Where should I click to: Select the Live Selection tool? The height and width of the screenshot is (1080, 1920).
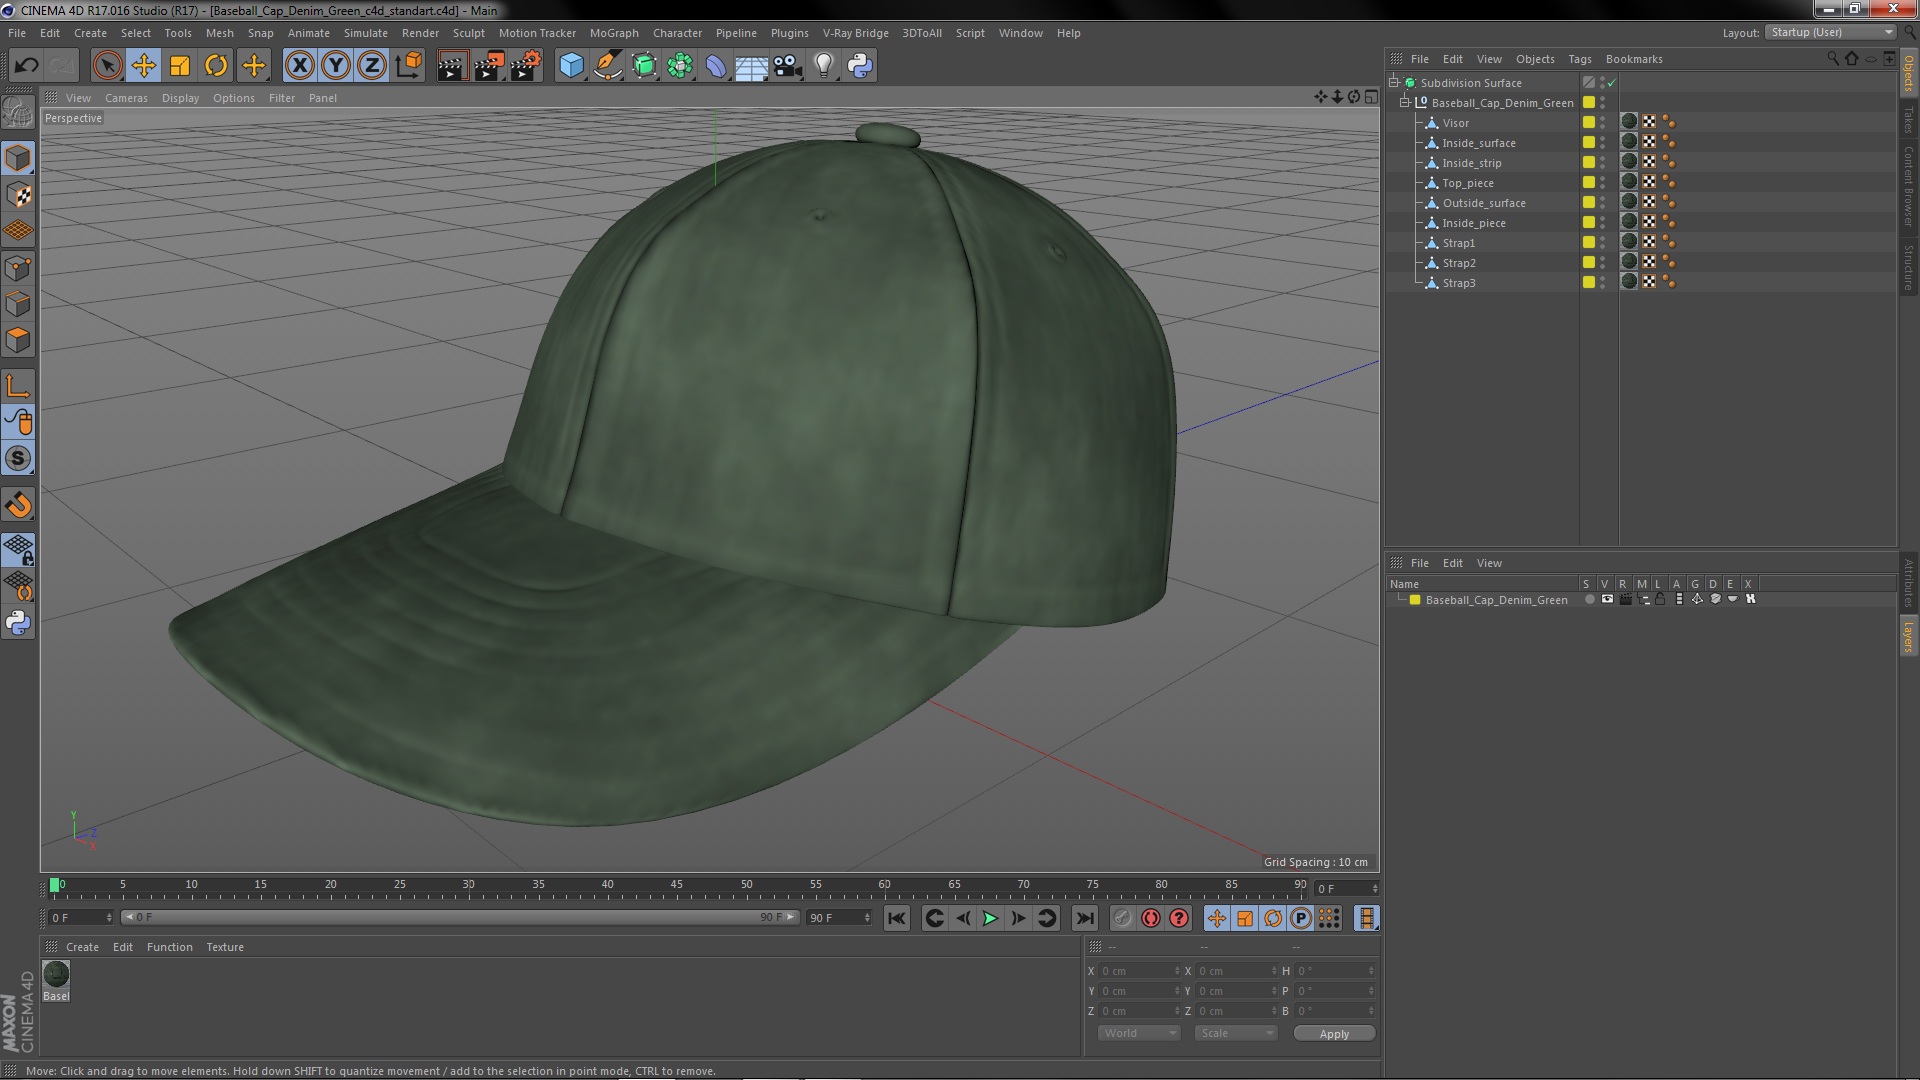pyautogui.click(x=107, y=66)
